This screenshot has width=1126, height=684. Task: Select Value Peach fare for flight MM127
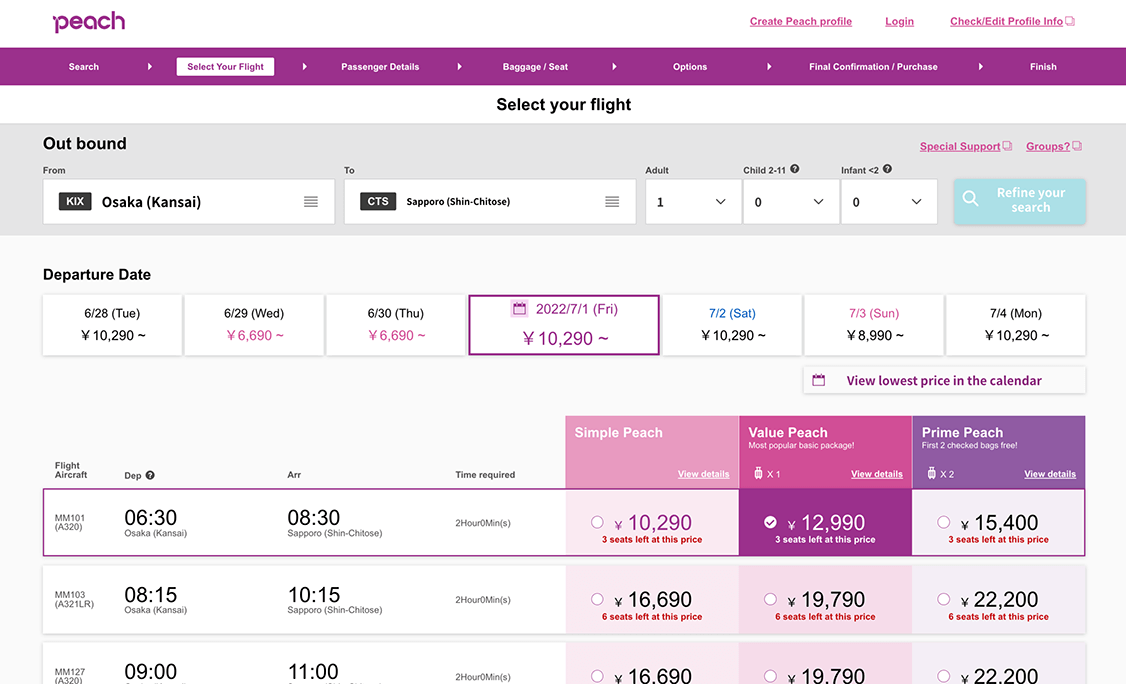coord(770,675)
